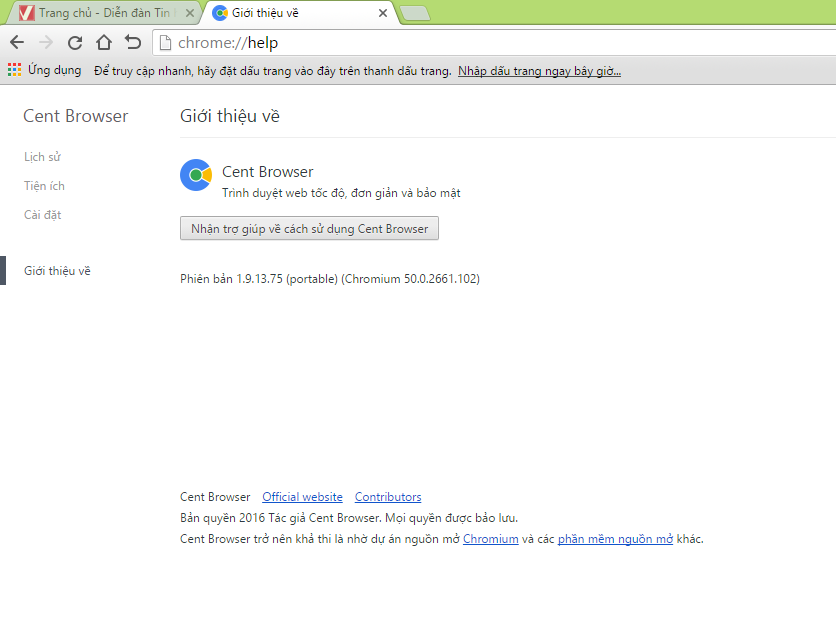Close the Trang chủ tab
Image resolution: width=836 pixels, height=633 pixels.
coord(189,13)
